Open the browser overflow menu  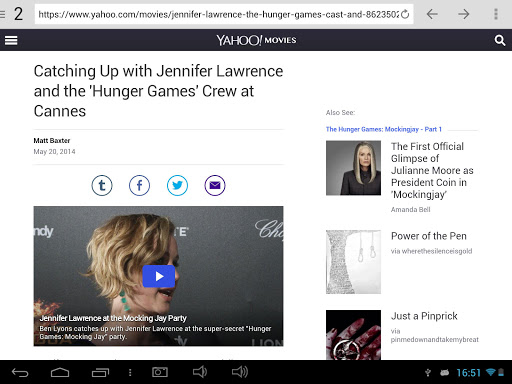496,14
